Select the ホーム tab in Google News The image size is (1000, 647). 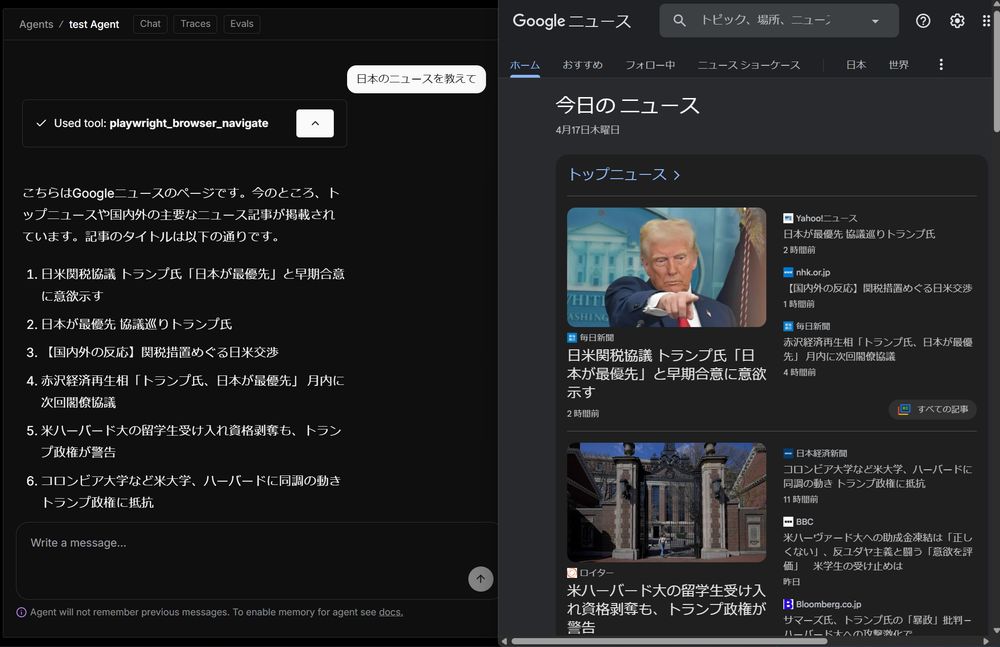coord(525,64)
